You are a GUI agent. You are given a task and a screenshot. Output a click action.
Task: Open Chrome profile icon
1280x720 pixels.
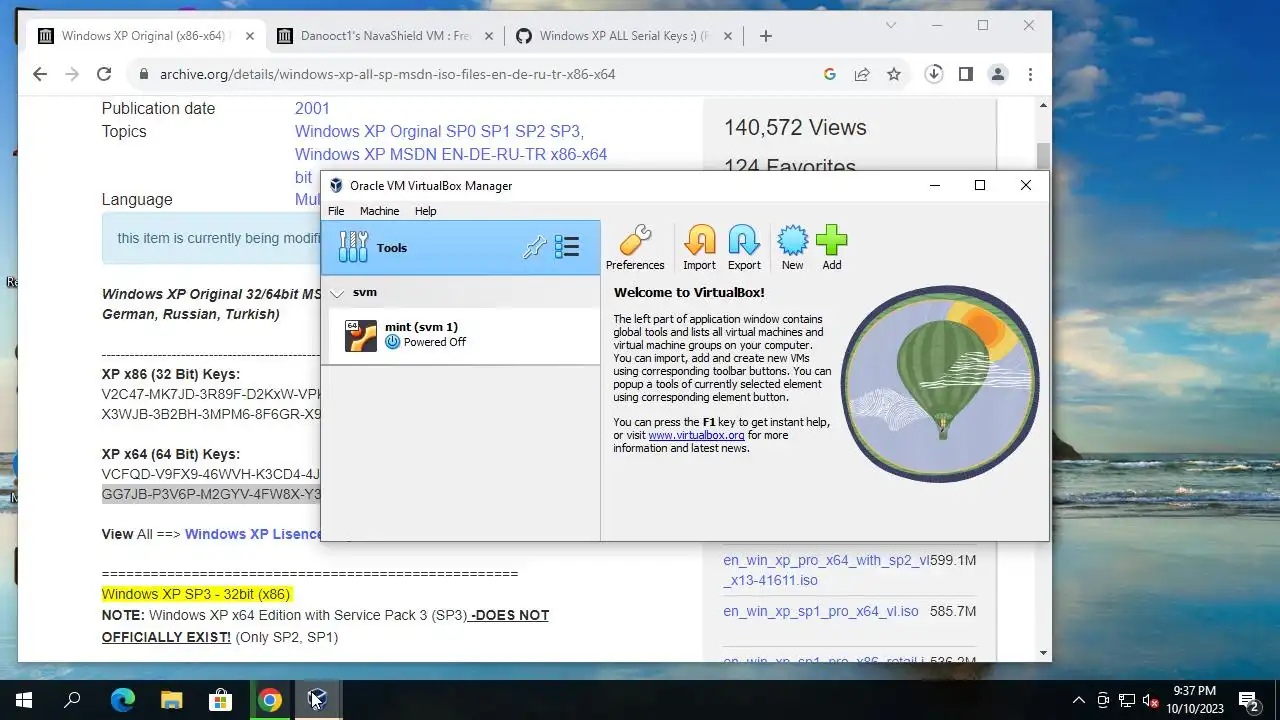point(997,74)
